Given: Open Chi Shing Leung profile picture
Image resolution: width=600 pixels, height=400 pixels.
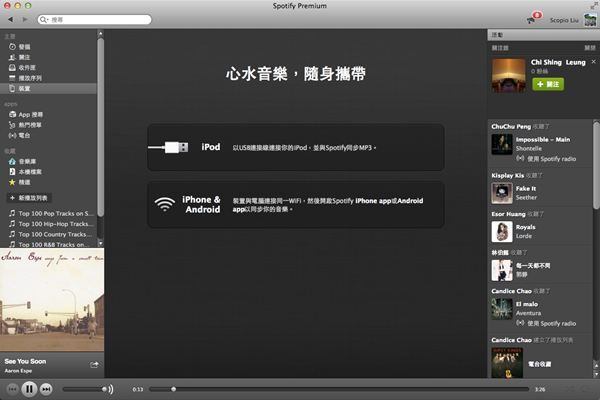Looking at the screenshot, I should 509,75.
